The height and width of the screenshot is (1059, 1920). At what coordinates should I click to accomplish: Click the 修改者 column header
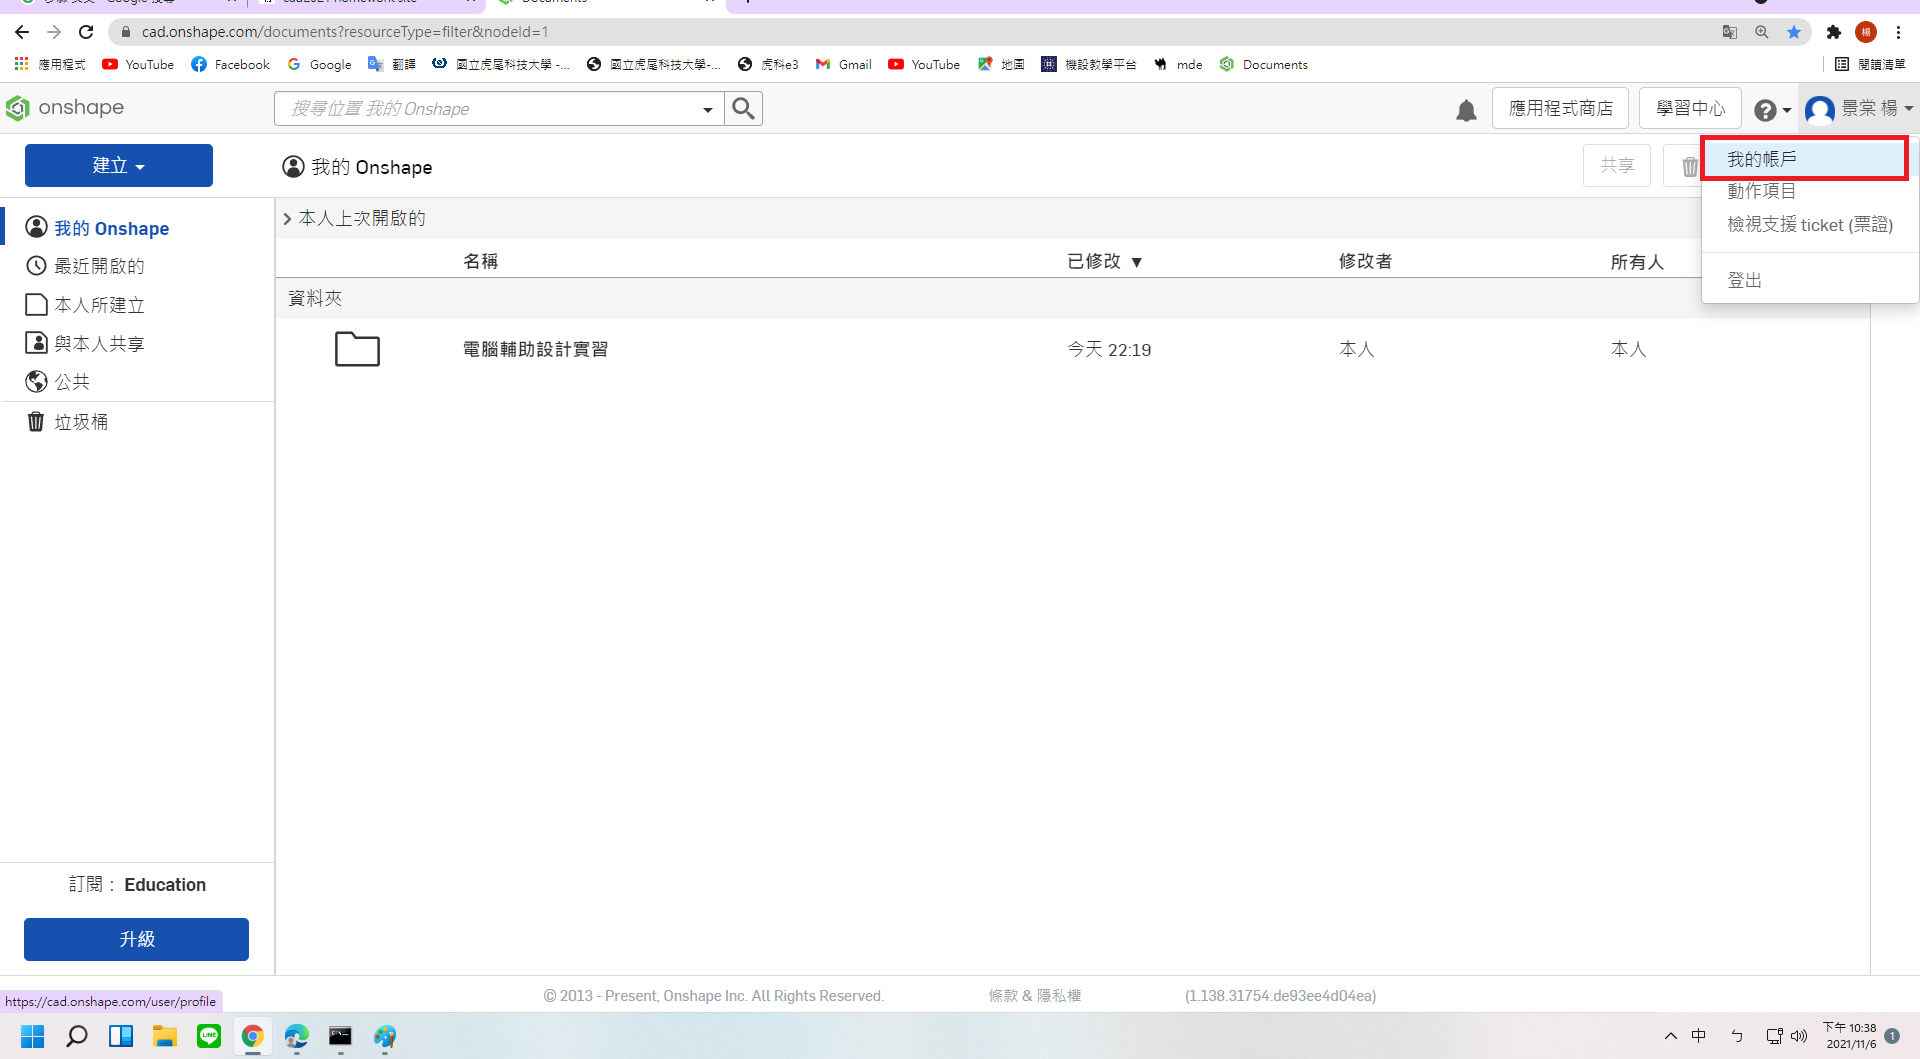(1365, 261)
